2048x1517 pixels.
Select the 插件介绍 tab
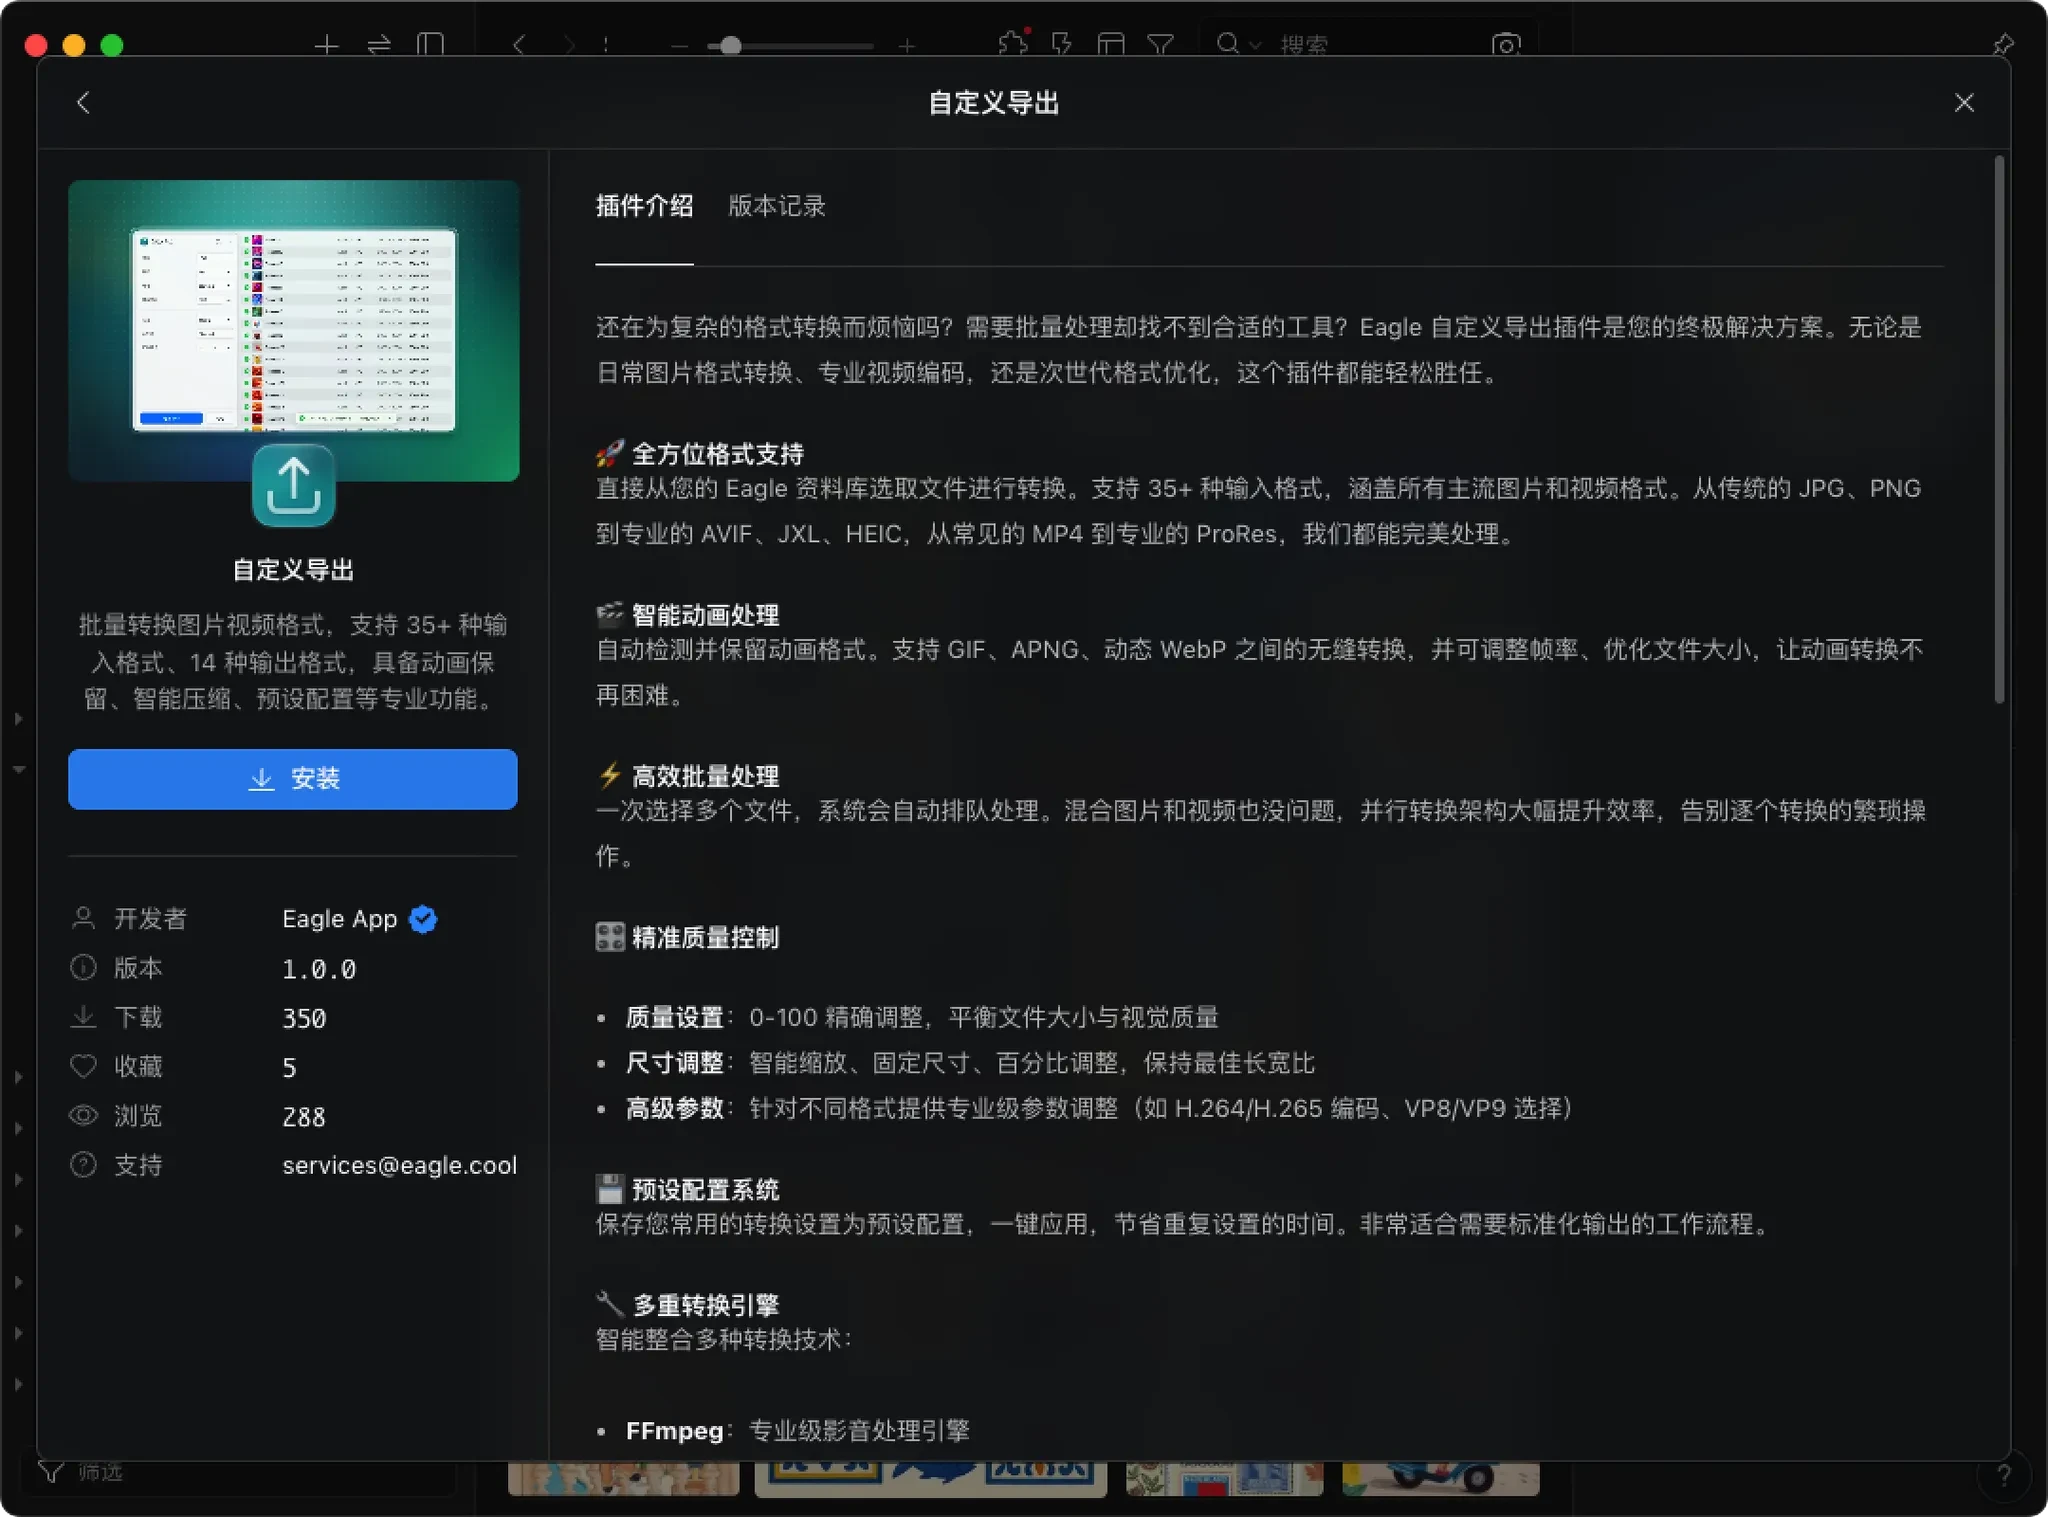tap(644, 206)
